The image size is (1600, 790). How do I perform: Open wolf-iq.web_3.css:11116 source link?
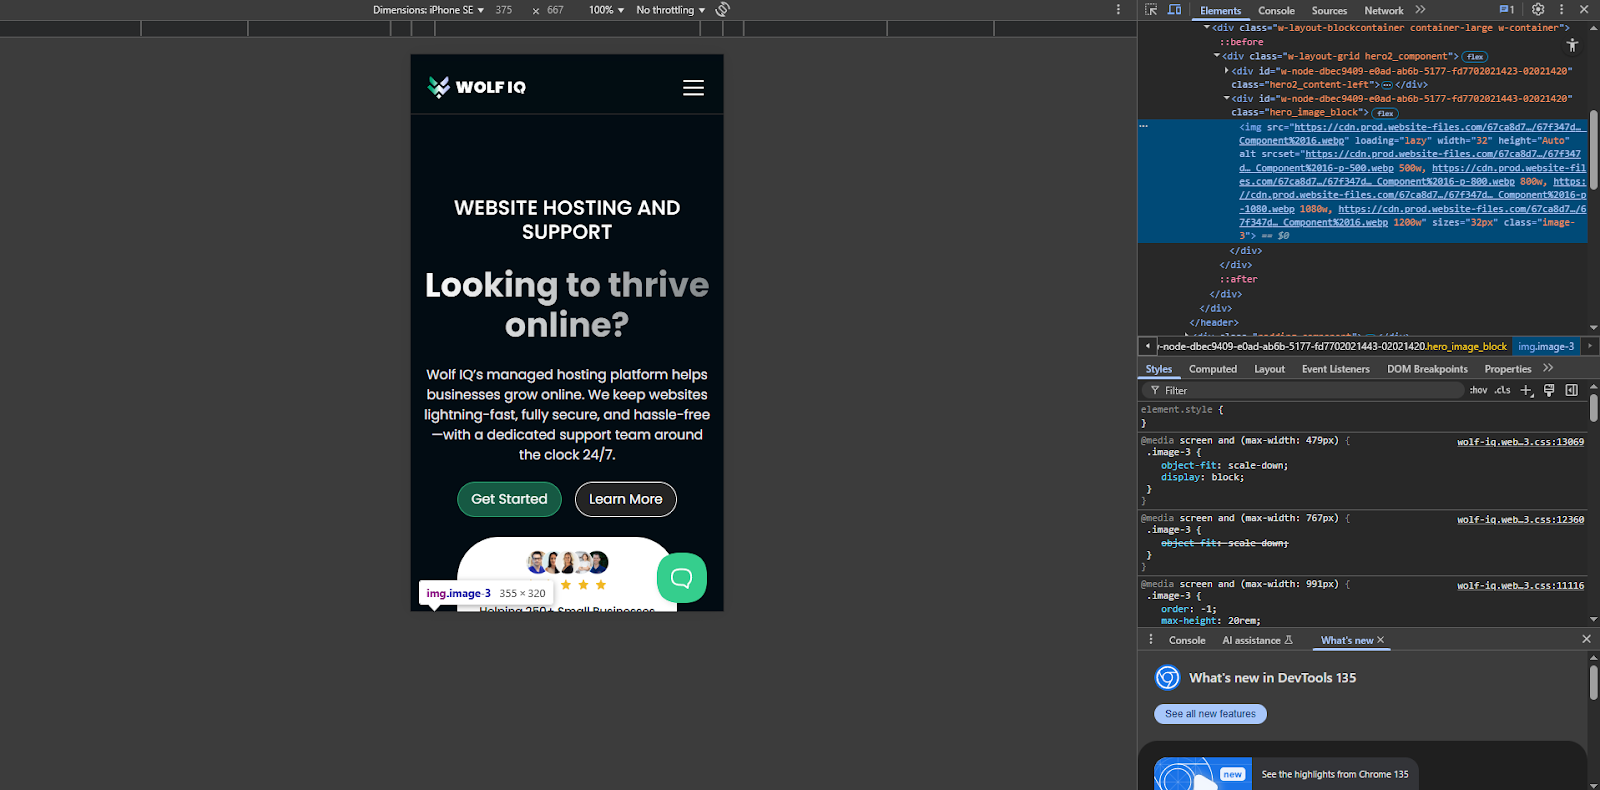pyautogui.click(x=1520, y=586)
